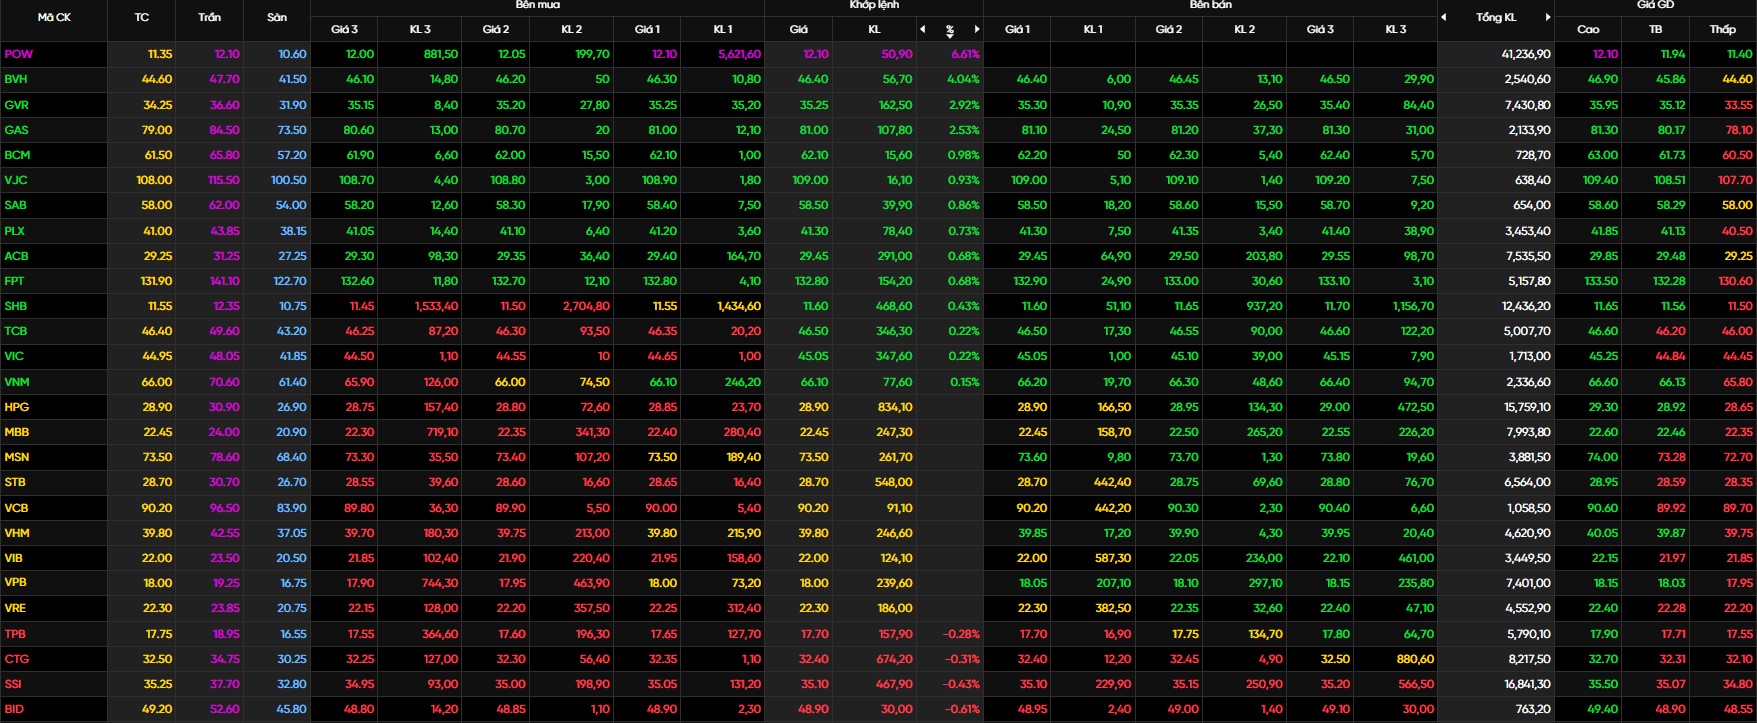Open the PLX stock symbol
The height and width of the screenshot is (723, 1757).
coord(15,231)
